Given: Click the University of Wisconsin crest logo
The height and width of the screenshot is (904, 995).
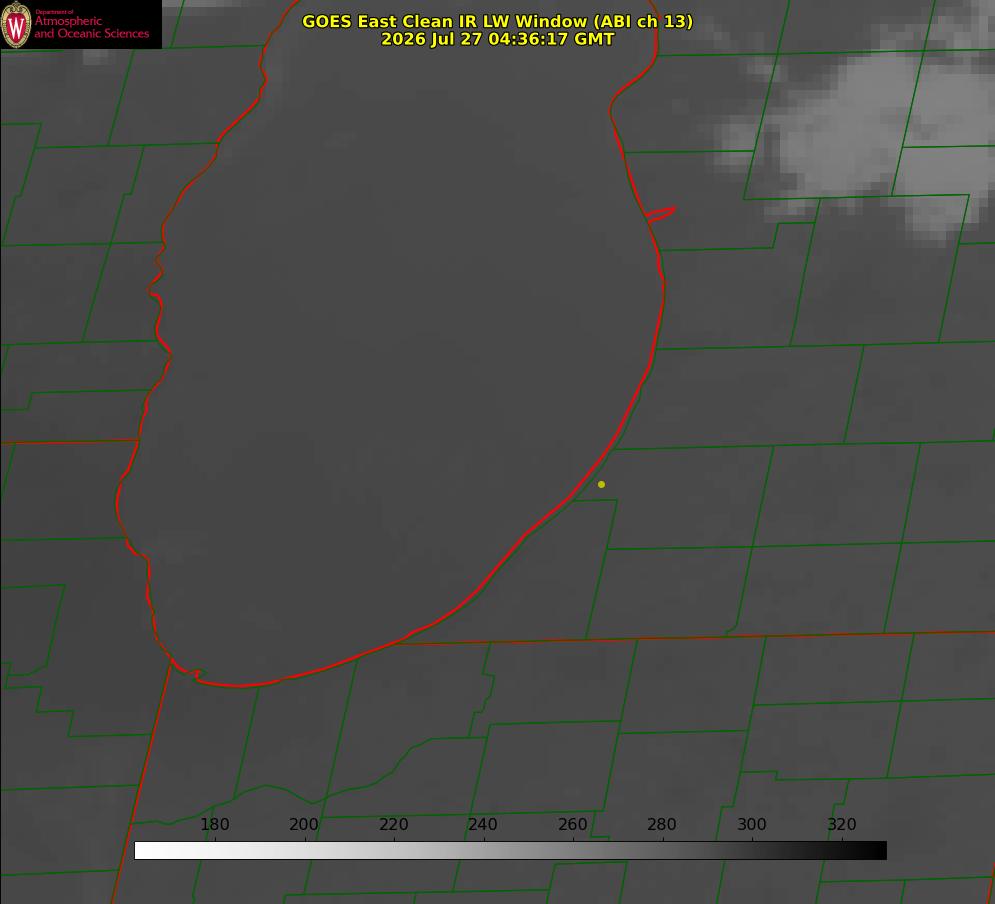Looking at the screenshot, I should [x=16, y=24].
